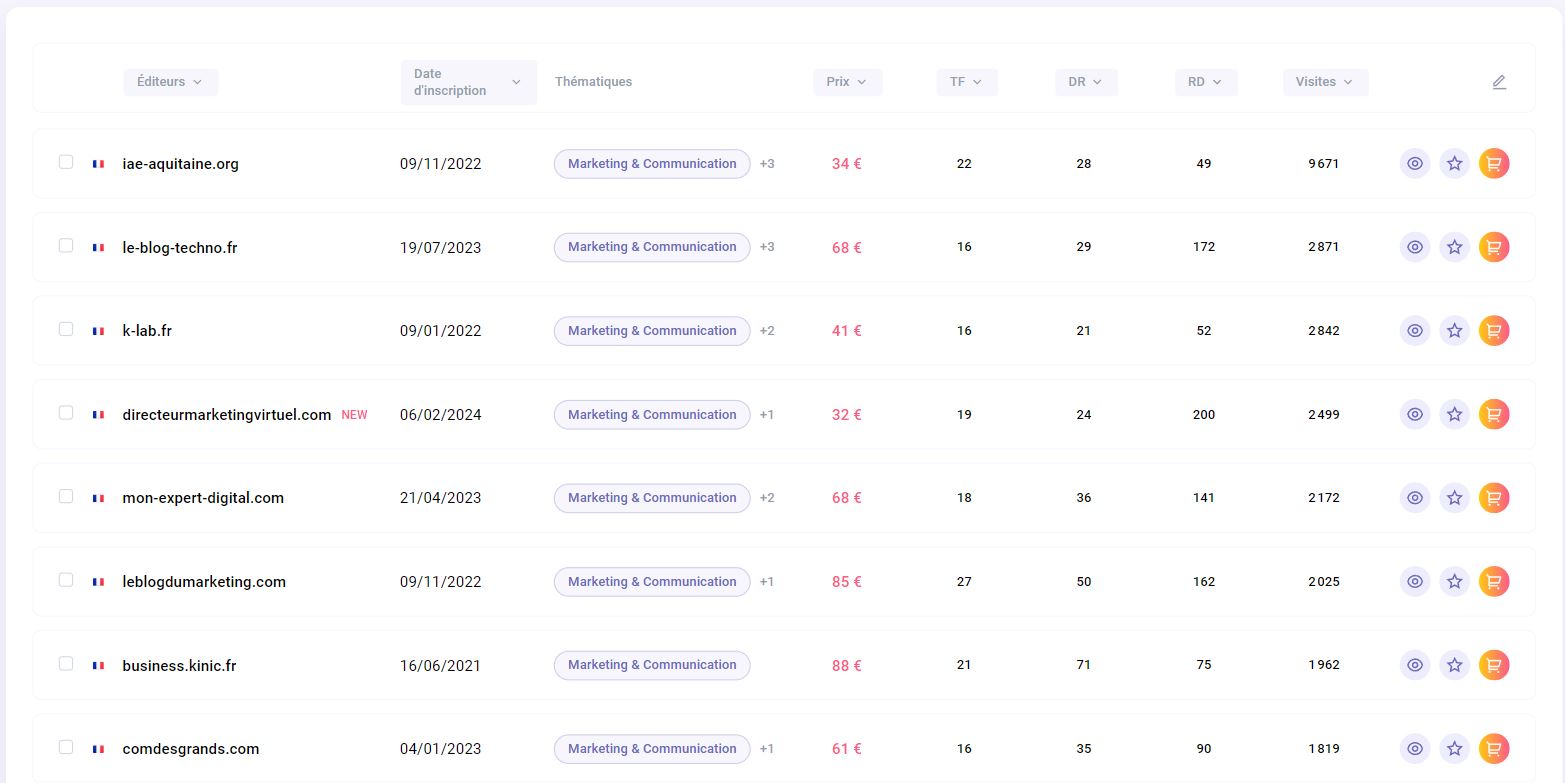
Task: Open the mon-expert-digital.com publisher link
Action: point(203,498)
